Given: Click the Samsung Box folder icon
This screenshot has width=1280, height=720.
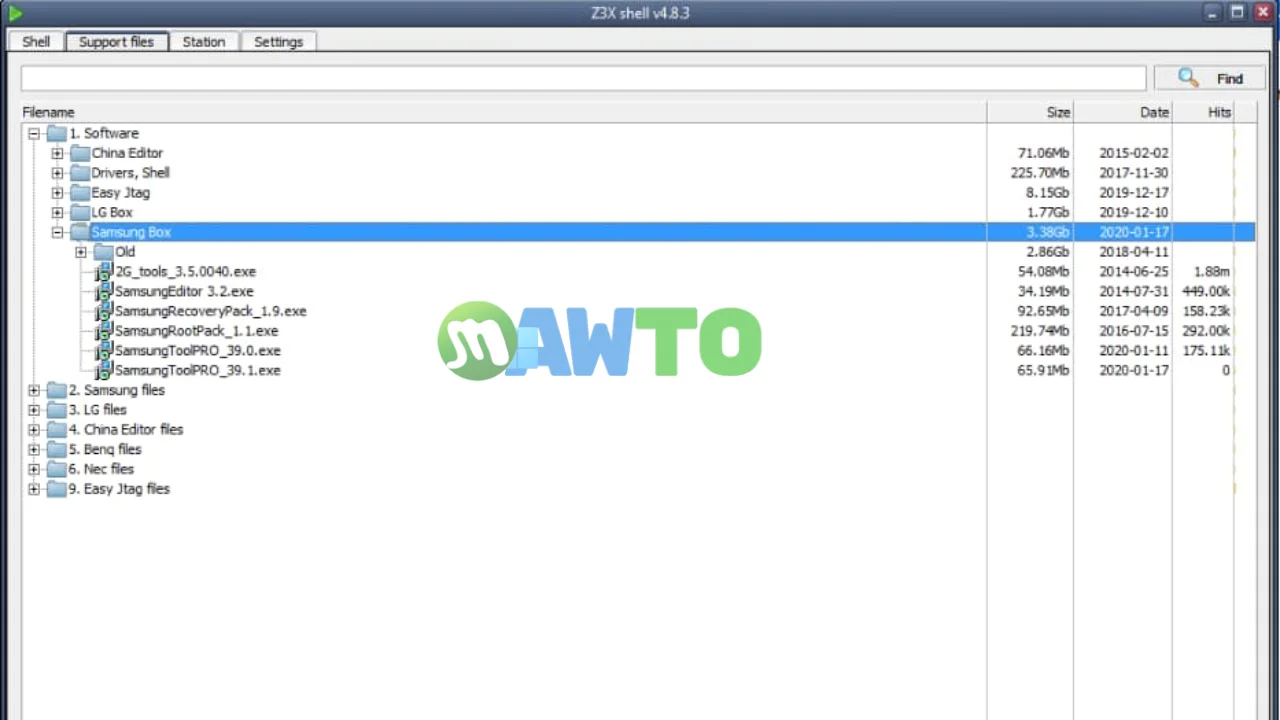Looking at the screenshot, I should pos(80,232).
